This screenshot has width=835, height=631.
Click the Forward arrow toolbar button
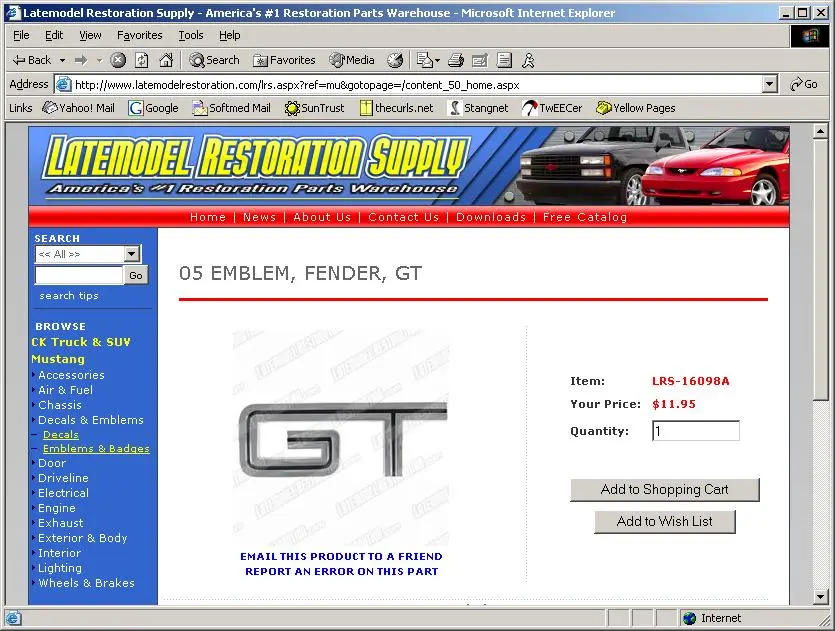pos(81,60)
